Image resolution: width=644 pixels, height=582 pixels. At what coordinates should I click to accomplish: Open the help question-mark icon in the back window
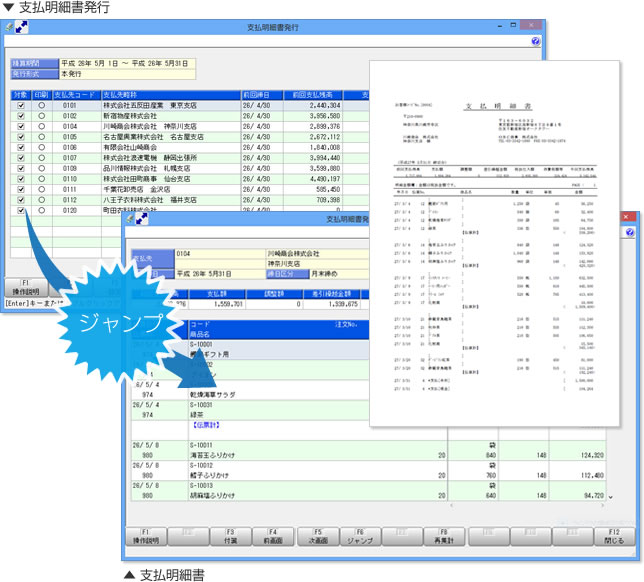[535, 41]
